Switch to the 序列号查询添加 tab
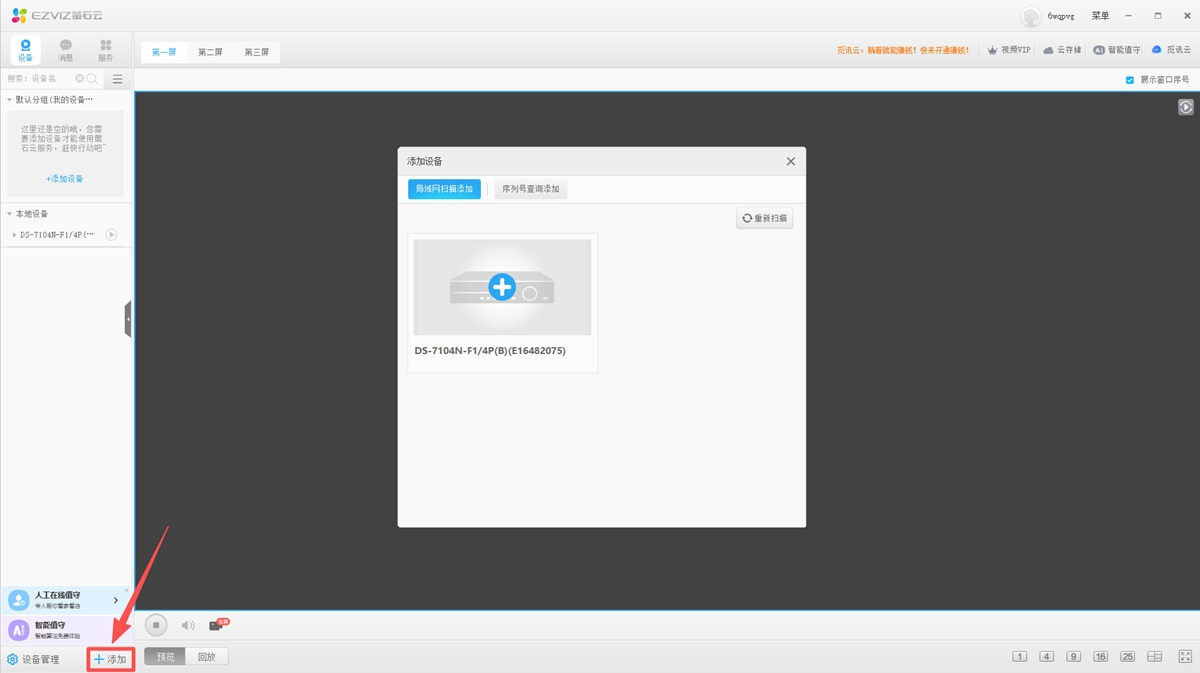Viewport: 1200px width, 673px height. [530, 189]
